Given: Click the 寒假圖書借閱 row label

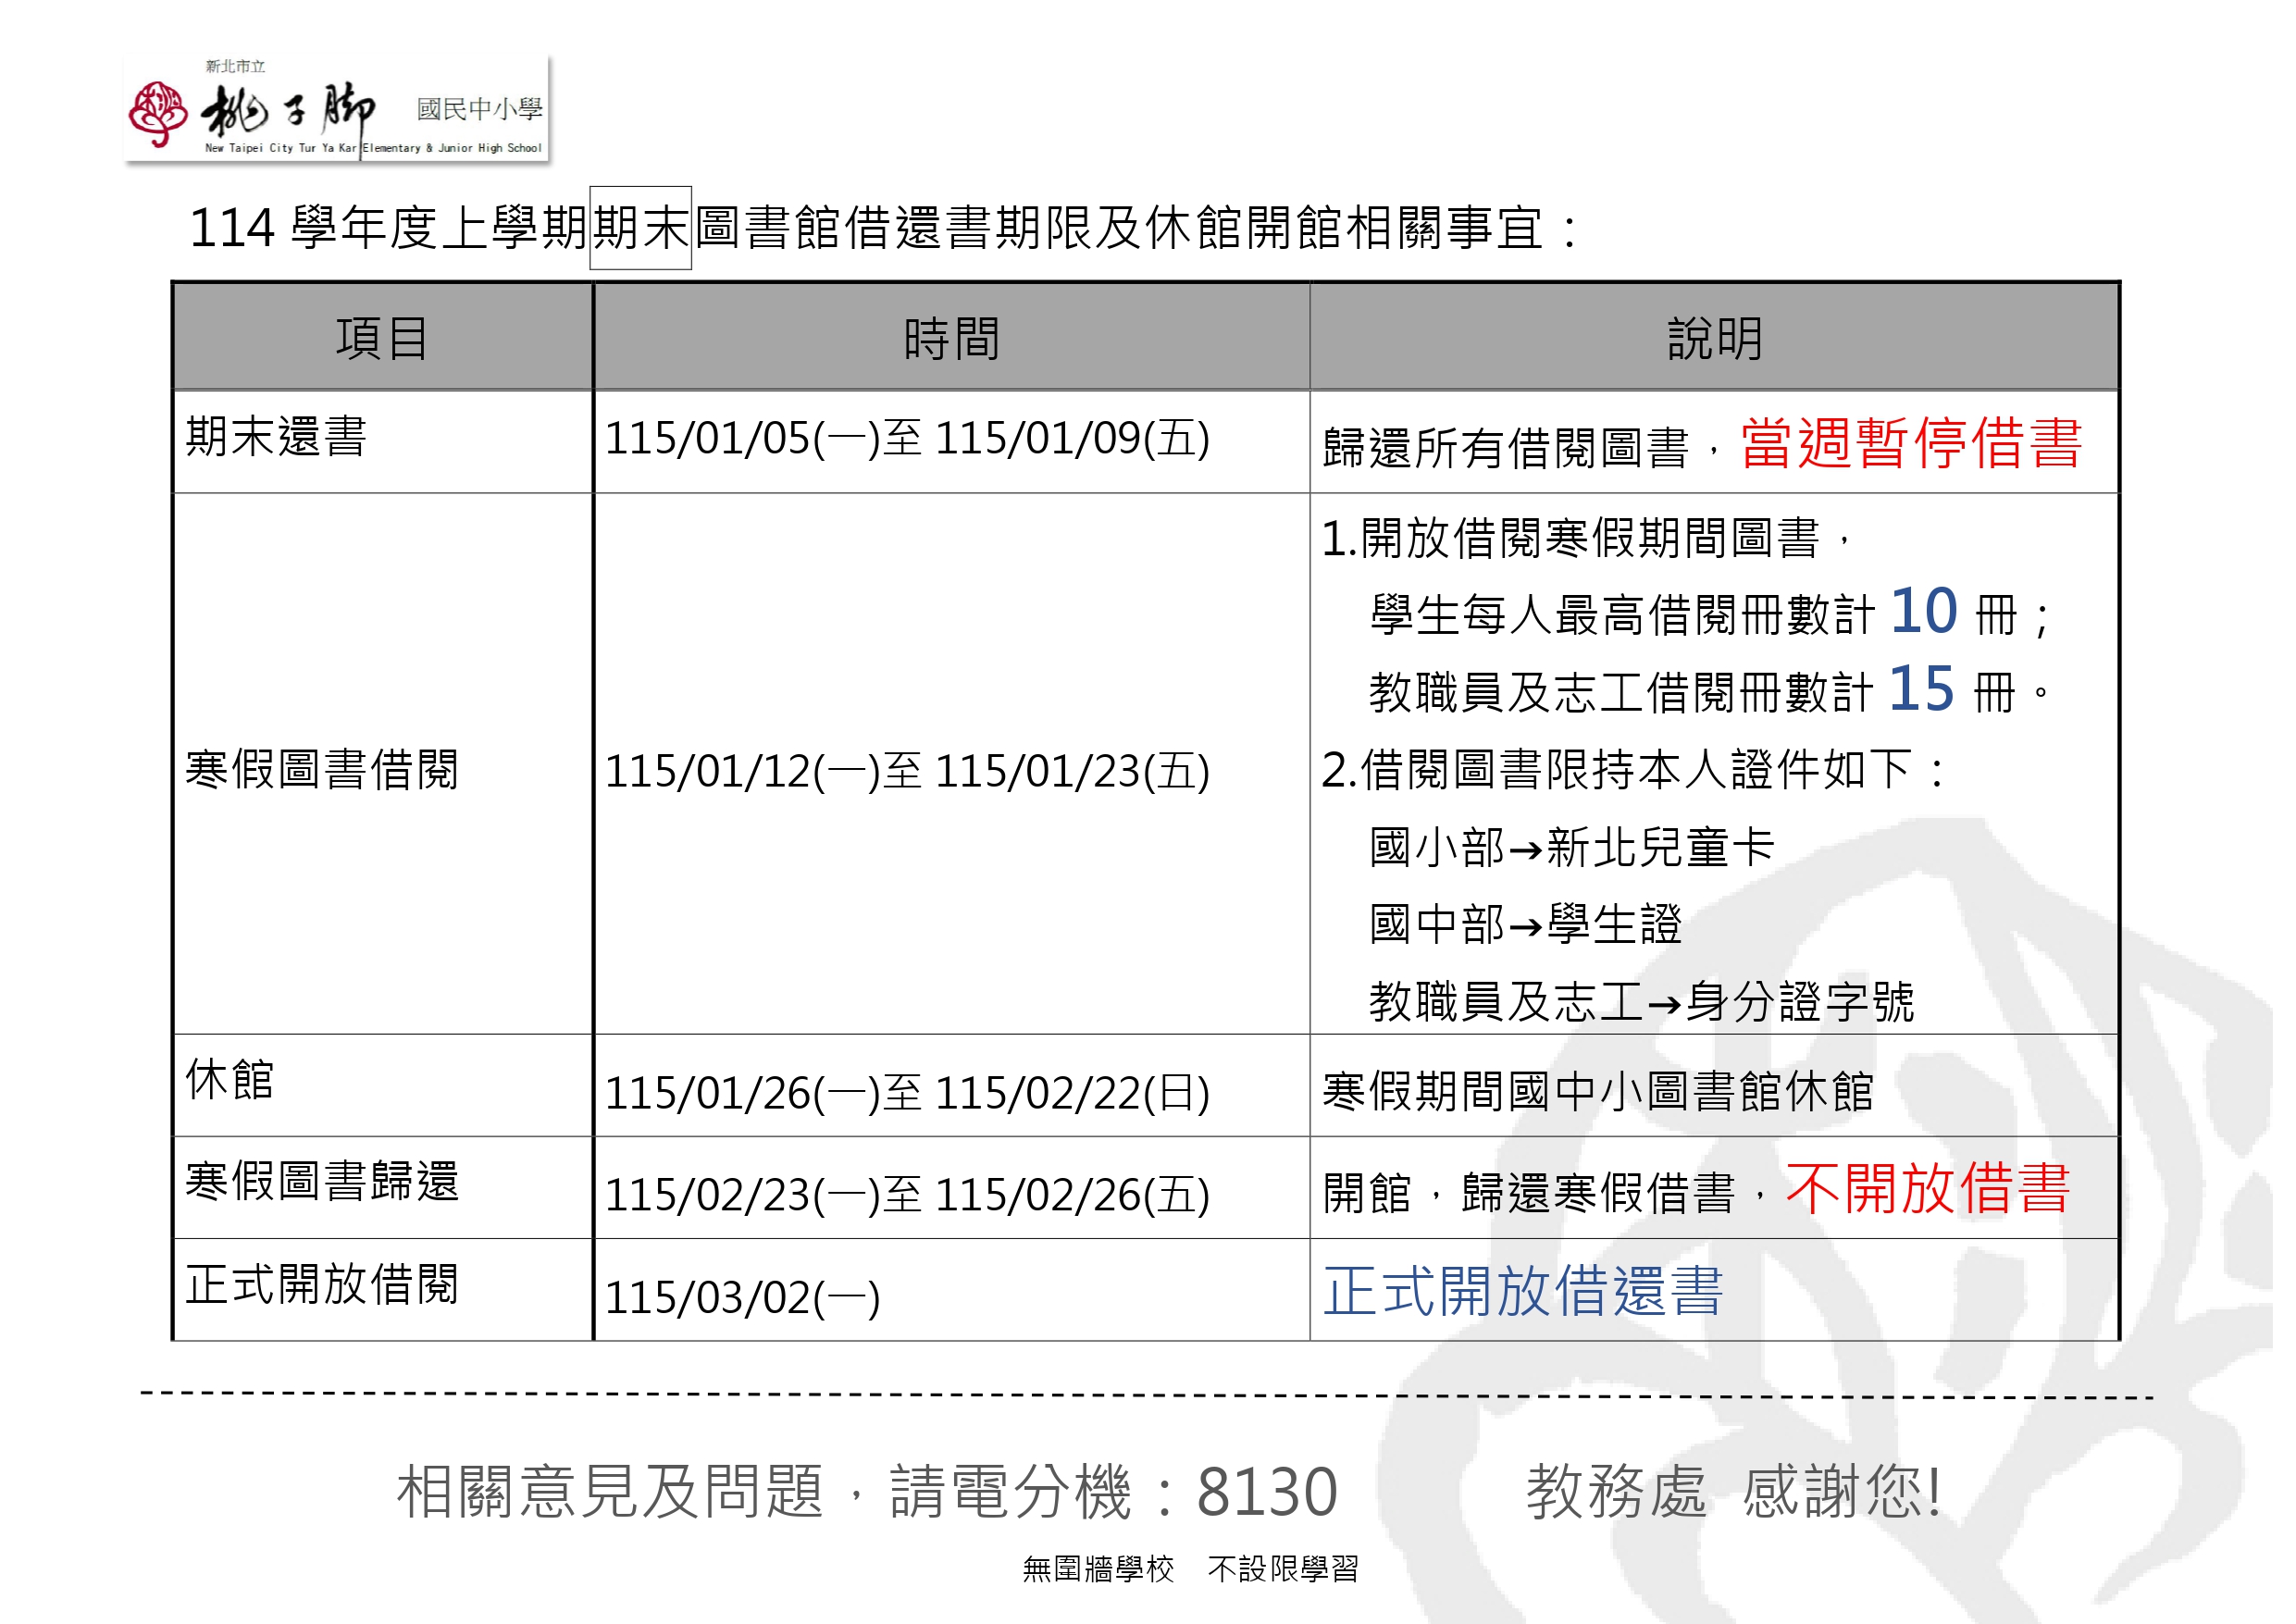Looking at the screenshot, I should (x=322, y=769).
